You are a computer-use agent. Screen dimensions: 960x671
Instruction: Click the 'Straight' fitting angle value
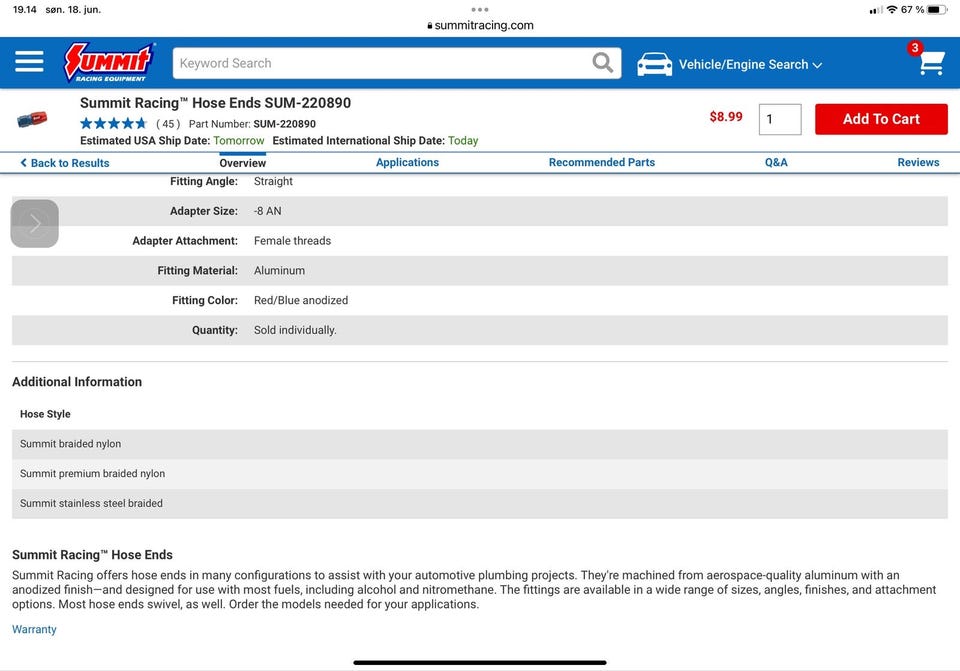tap(273, 181)
